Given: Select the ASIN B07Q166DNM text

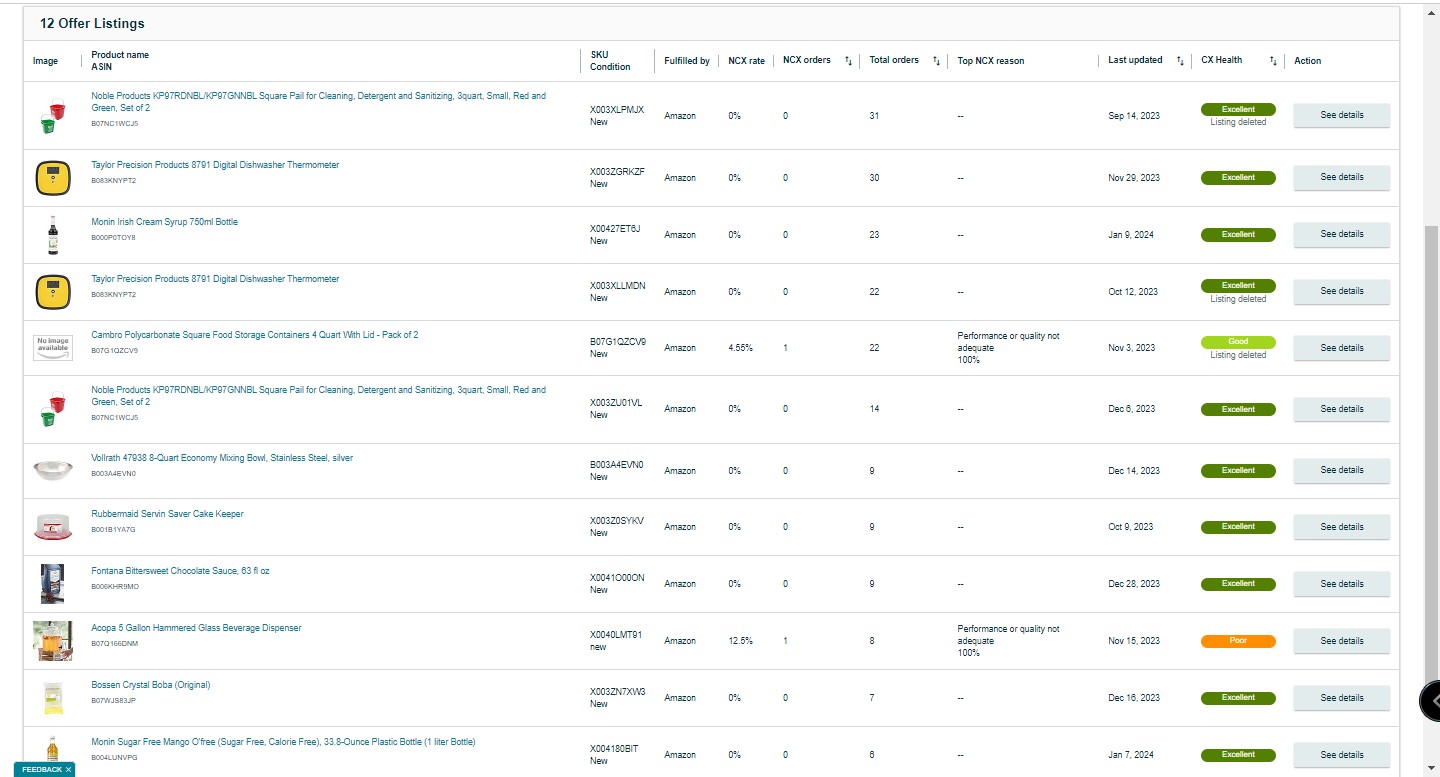Looking at the screenshot, I should [115, 644].
